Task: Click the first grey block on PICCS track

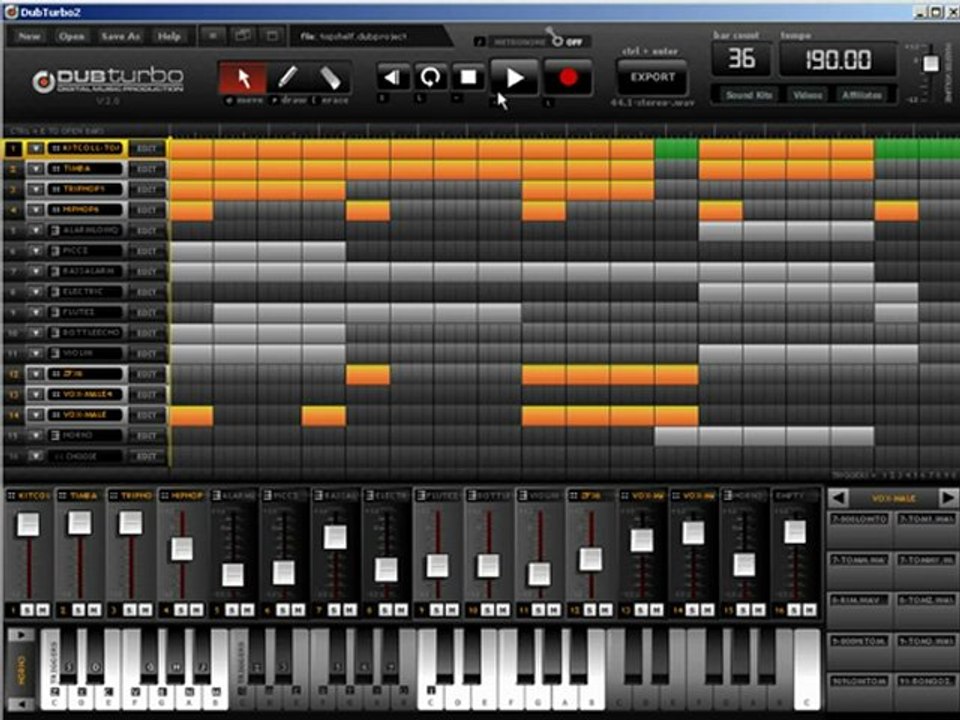Action: [x=192, y=252]
